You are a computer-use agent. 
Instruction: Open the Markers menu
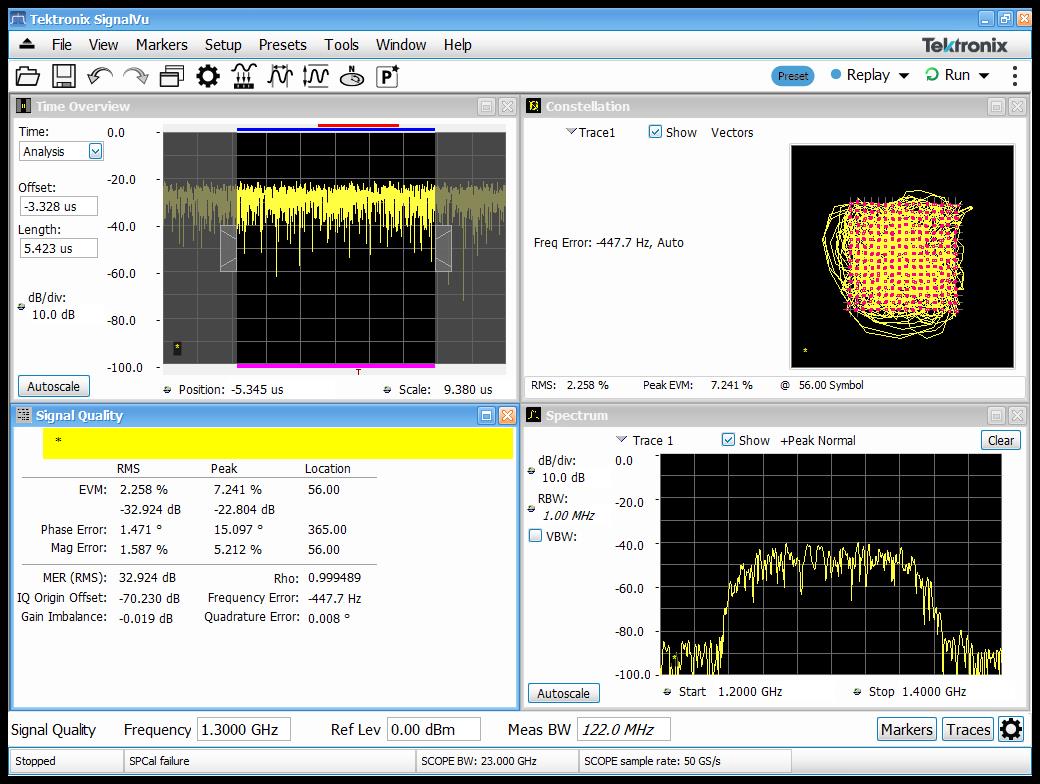coord(161,44)
